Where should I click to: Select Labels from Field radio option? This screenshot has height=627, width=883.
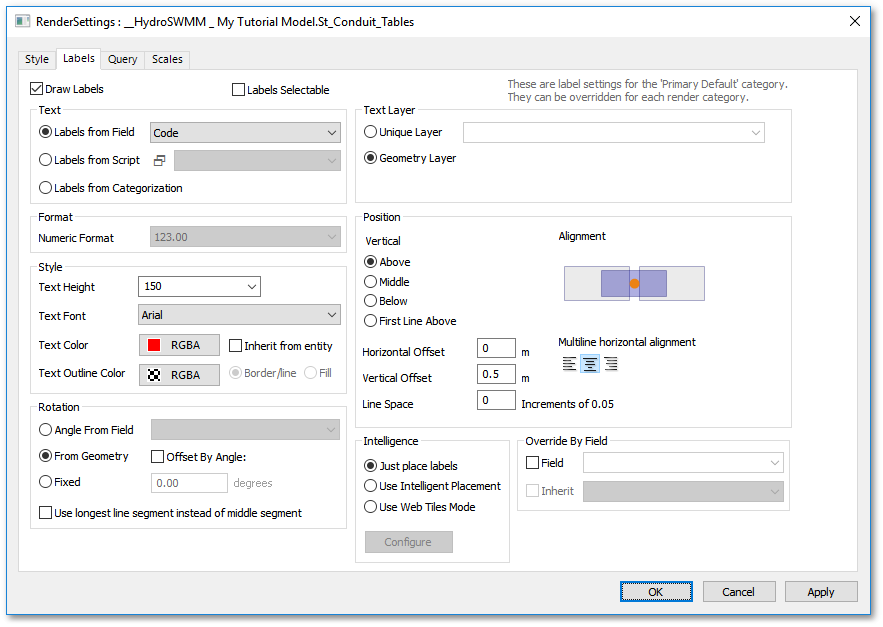[x=45, y=132]
